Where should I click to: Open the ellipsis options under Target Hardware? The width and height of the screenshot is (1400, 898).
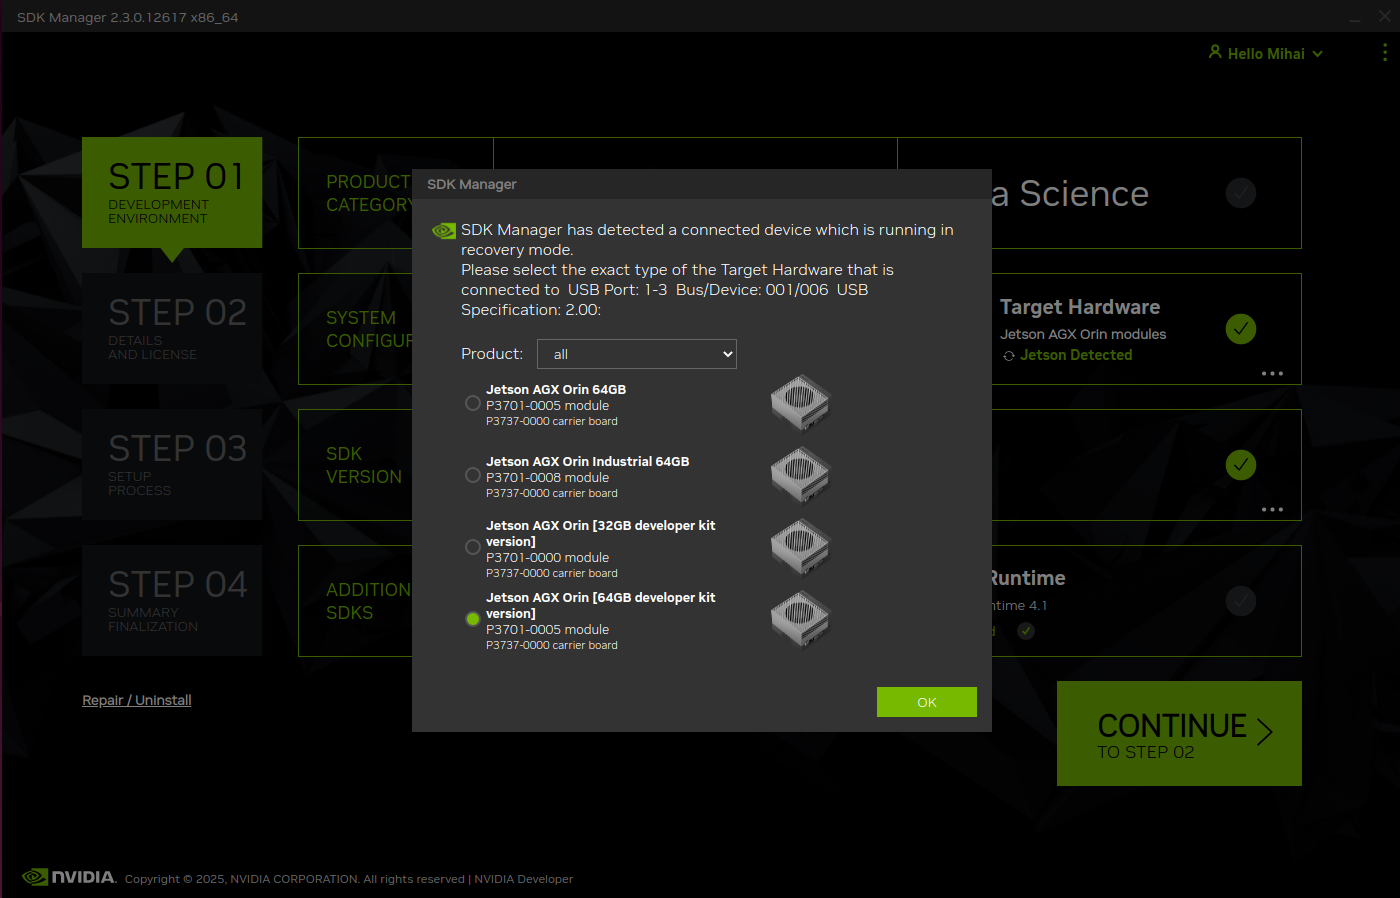1271,374
